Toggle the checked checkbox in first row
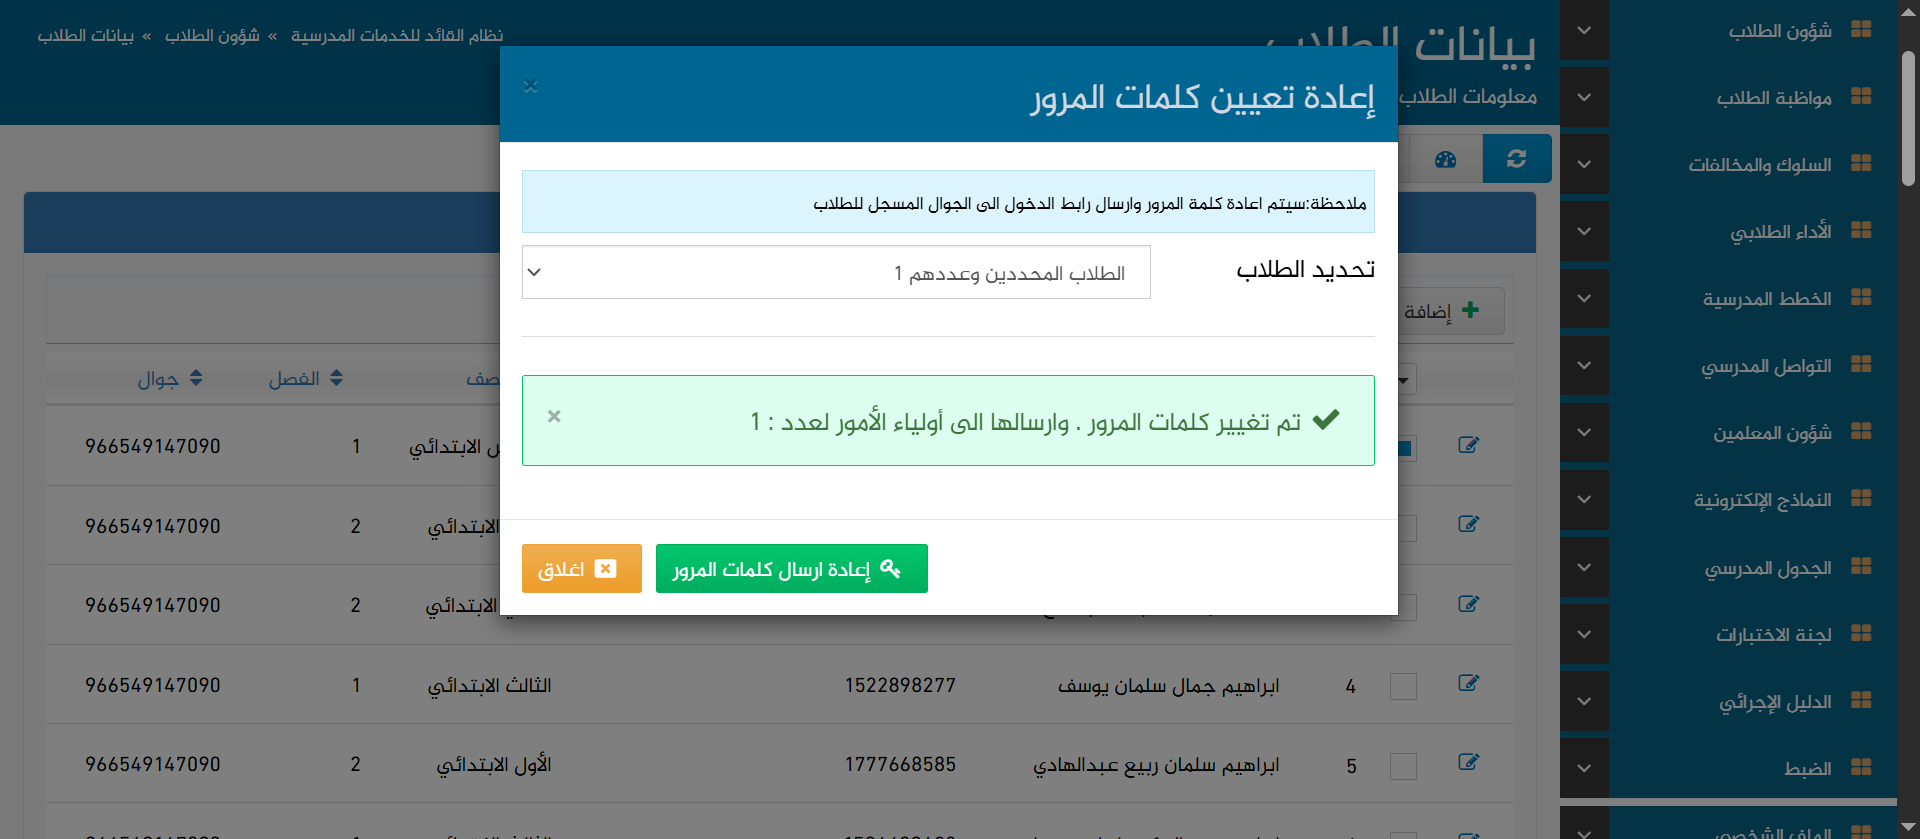 tap(1405, 448)
